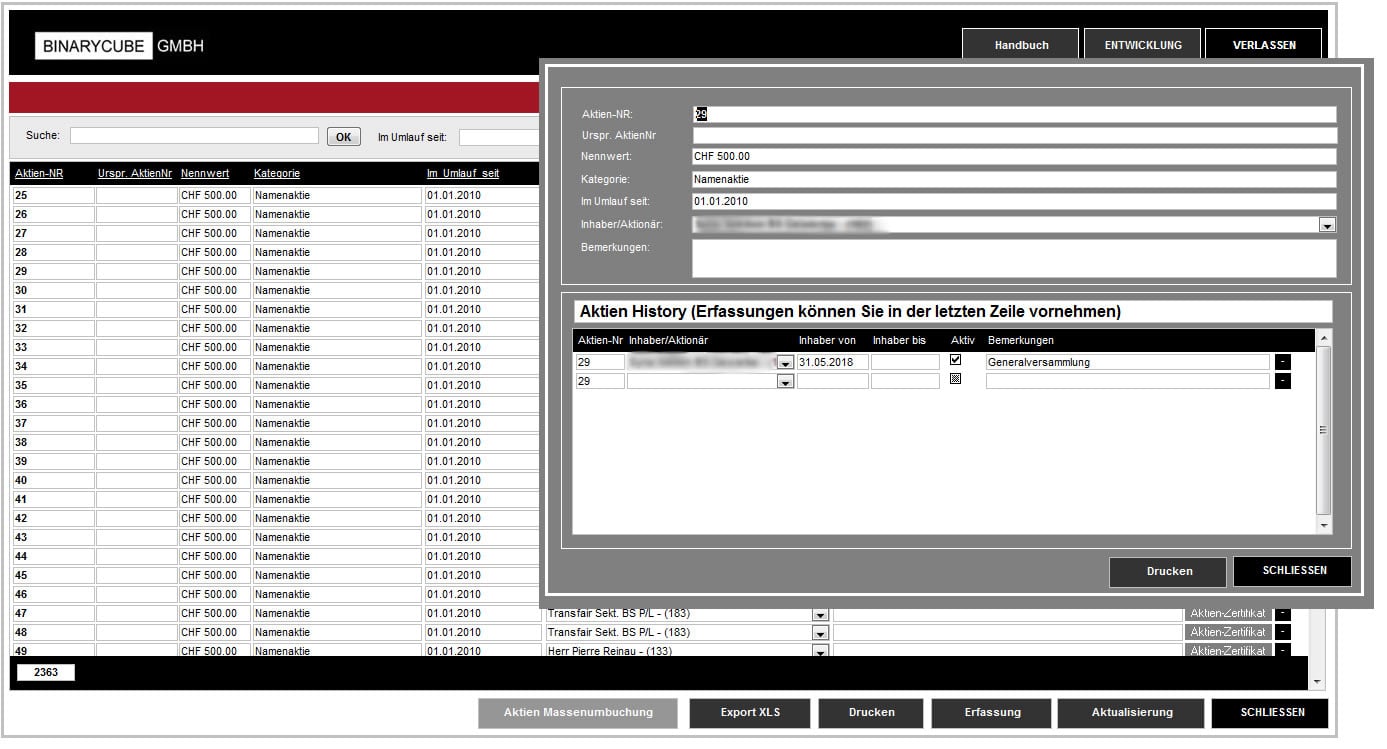
Task: Click scroll down arrow of main share list
Action: click(x=1316, y=681)
